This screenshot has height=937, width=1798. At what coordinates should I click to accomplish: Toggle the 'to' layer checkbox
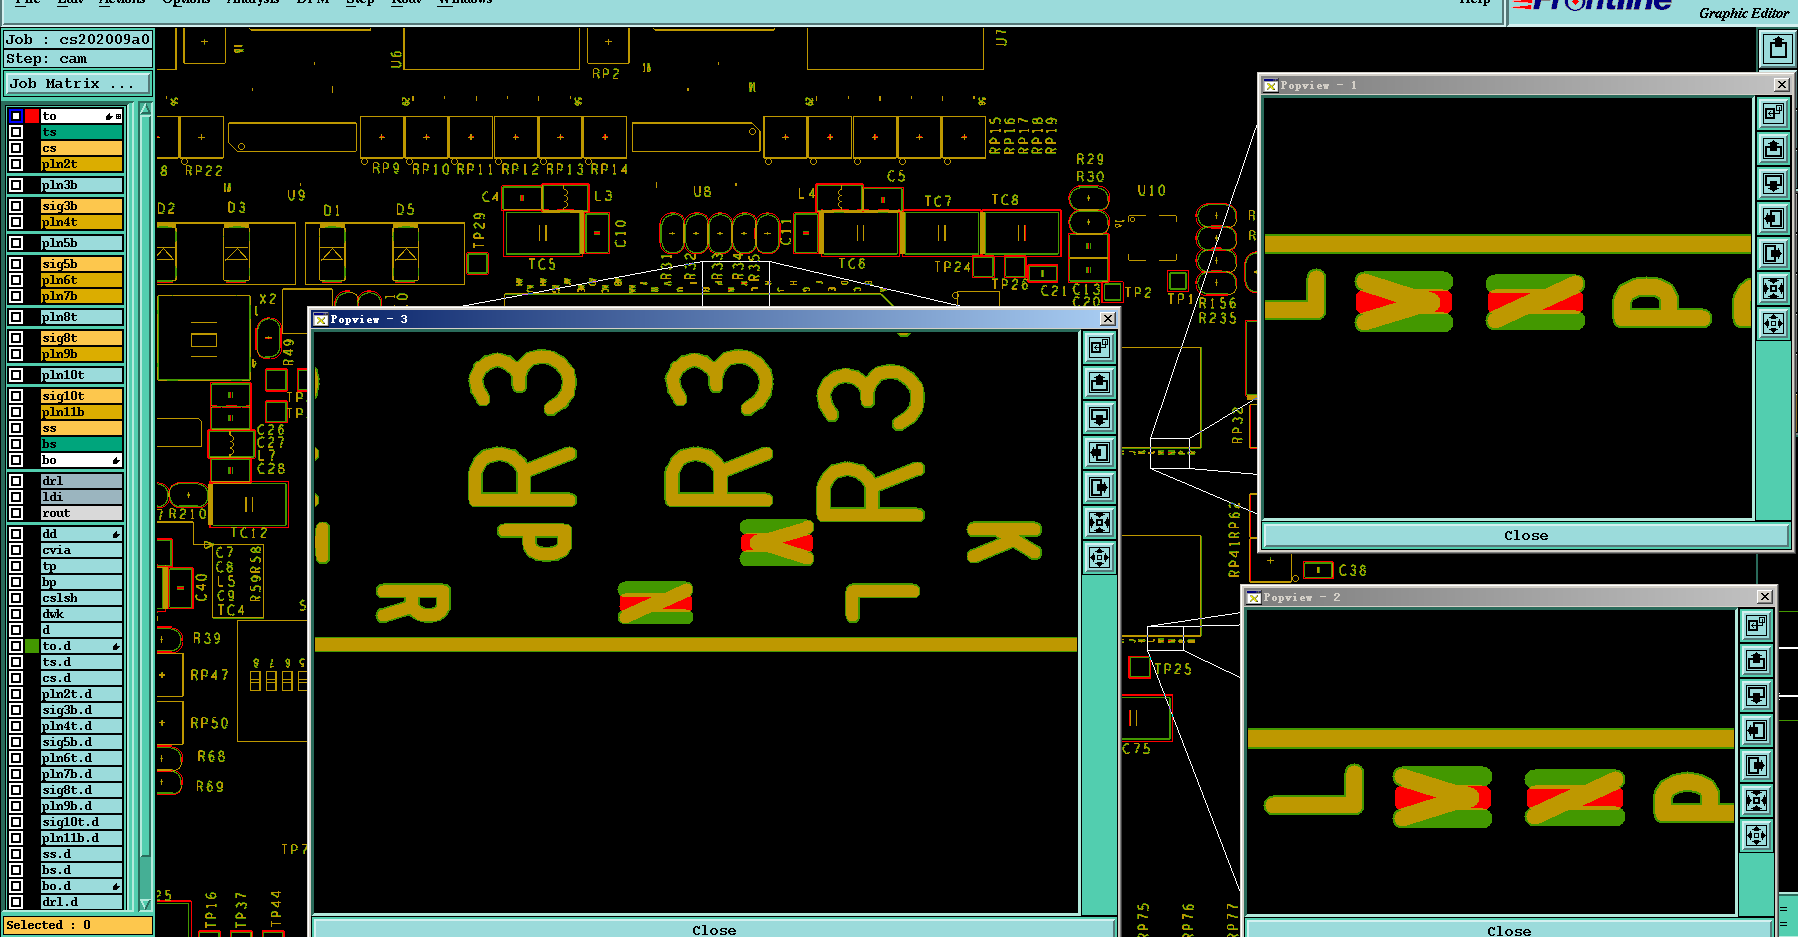tap(16, 116)
